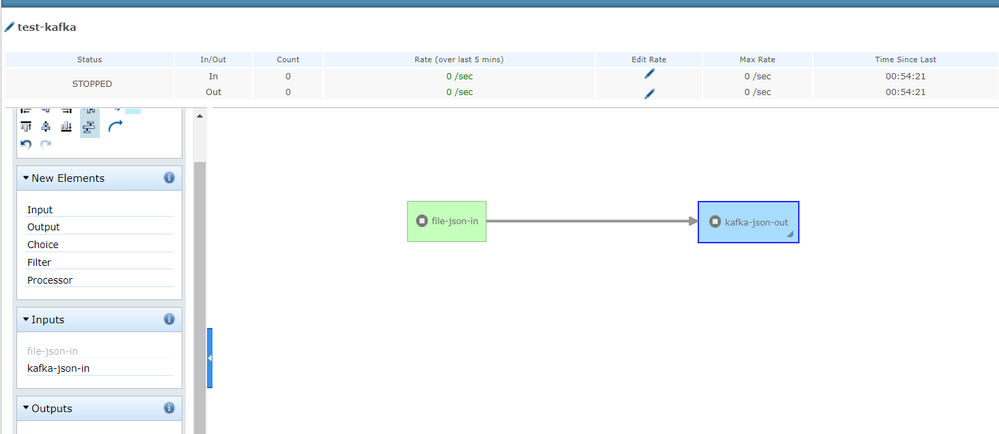This screenshot has width=999, height=434.
Task: Edit the Out rate pencil icon
Action: (649, 94)
